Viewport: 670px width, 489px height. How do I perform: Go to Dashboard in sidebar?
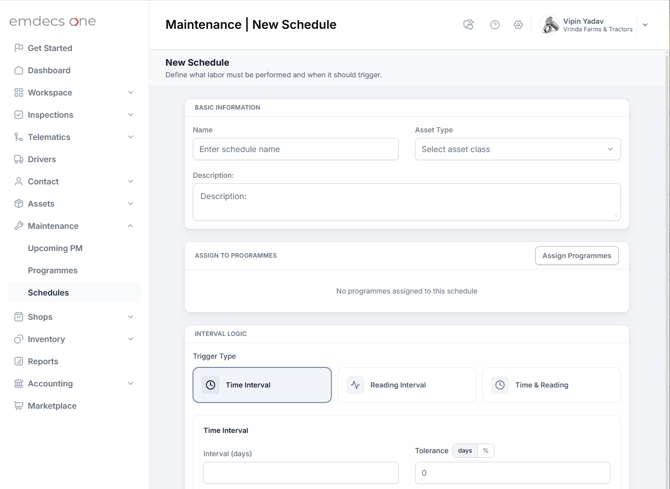click(x=49, y=71)
